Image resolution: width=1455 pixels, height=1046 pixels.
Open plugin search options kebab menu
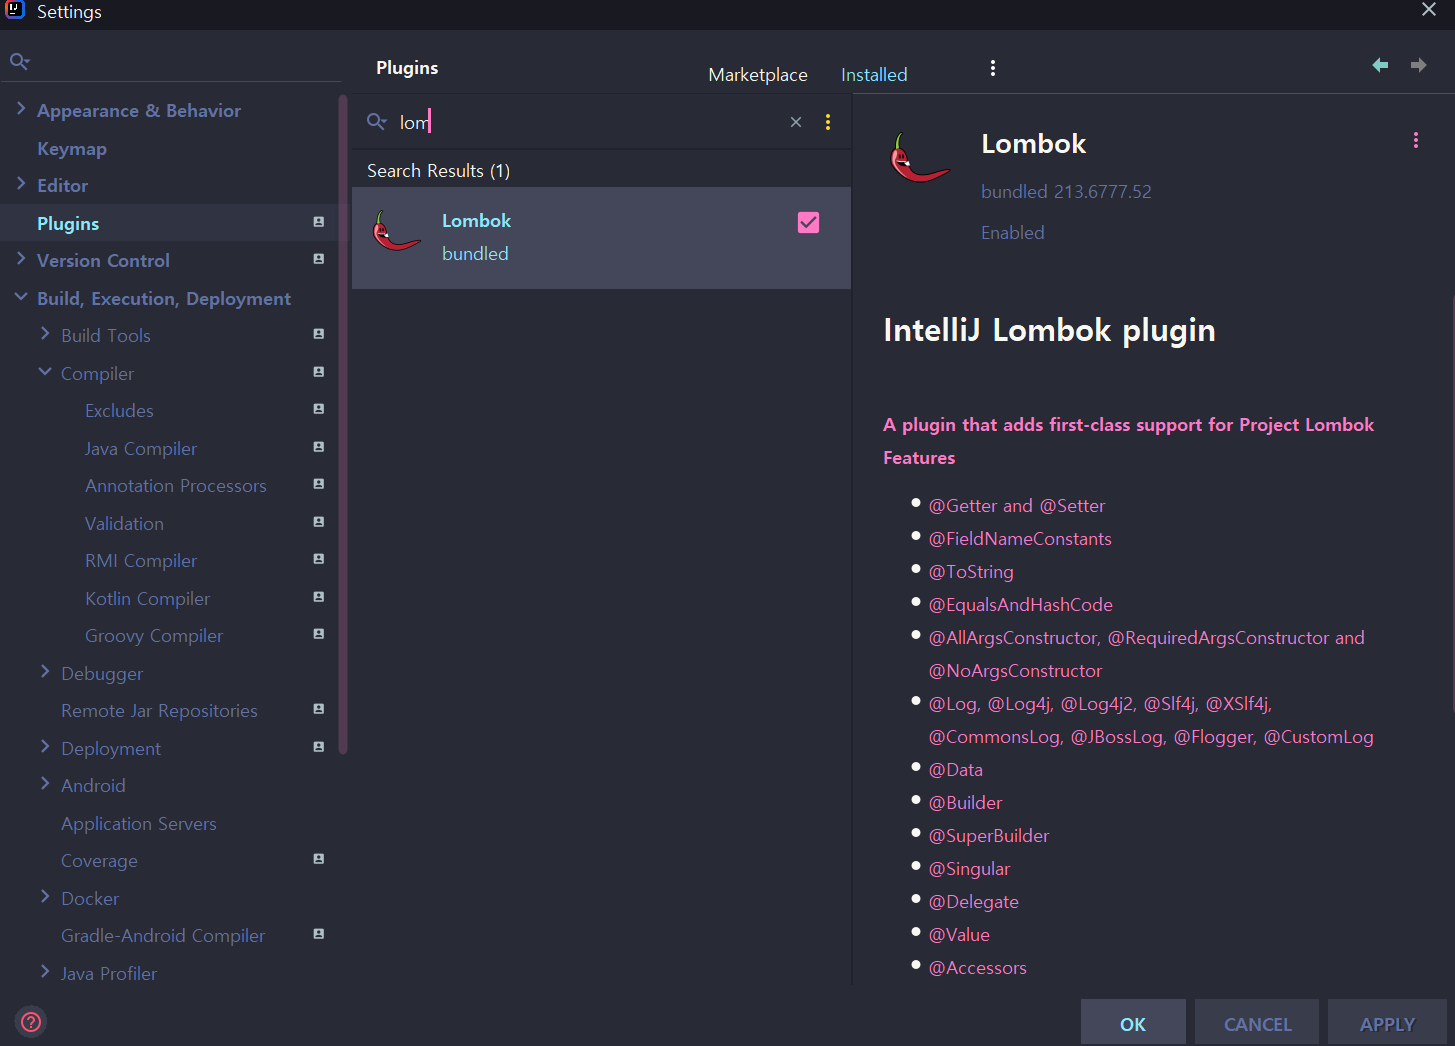click(x=828, y=122)
